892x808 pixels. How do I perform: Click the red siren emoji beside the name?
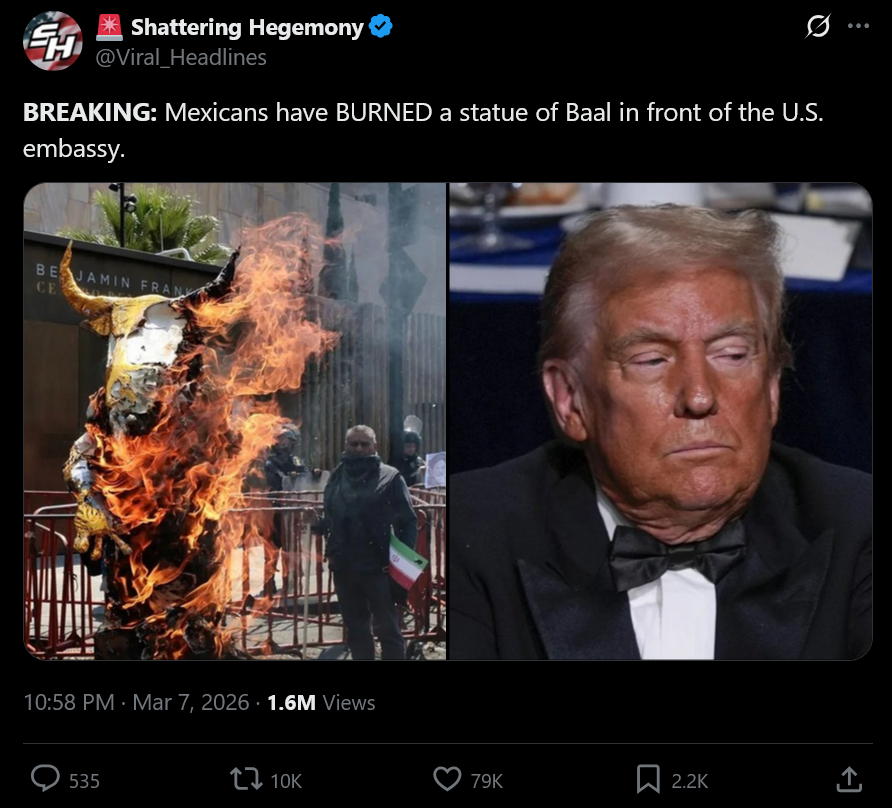point(109,27)
